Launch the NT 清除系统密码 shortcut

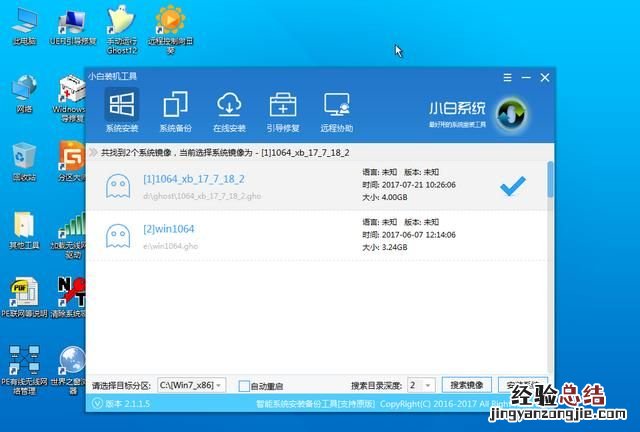pyautogui.click(x=69, y=297)
